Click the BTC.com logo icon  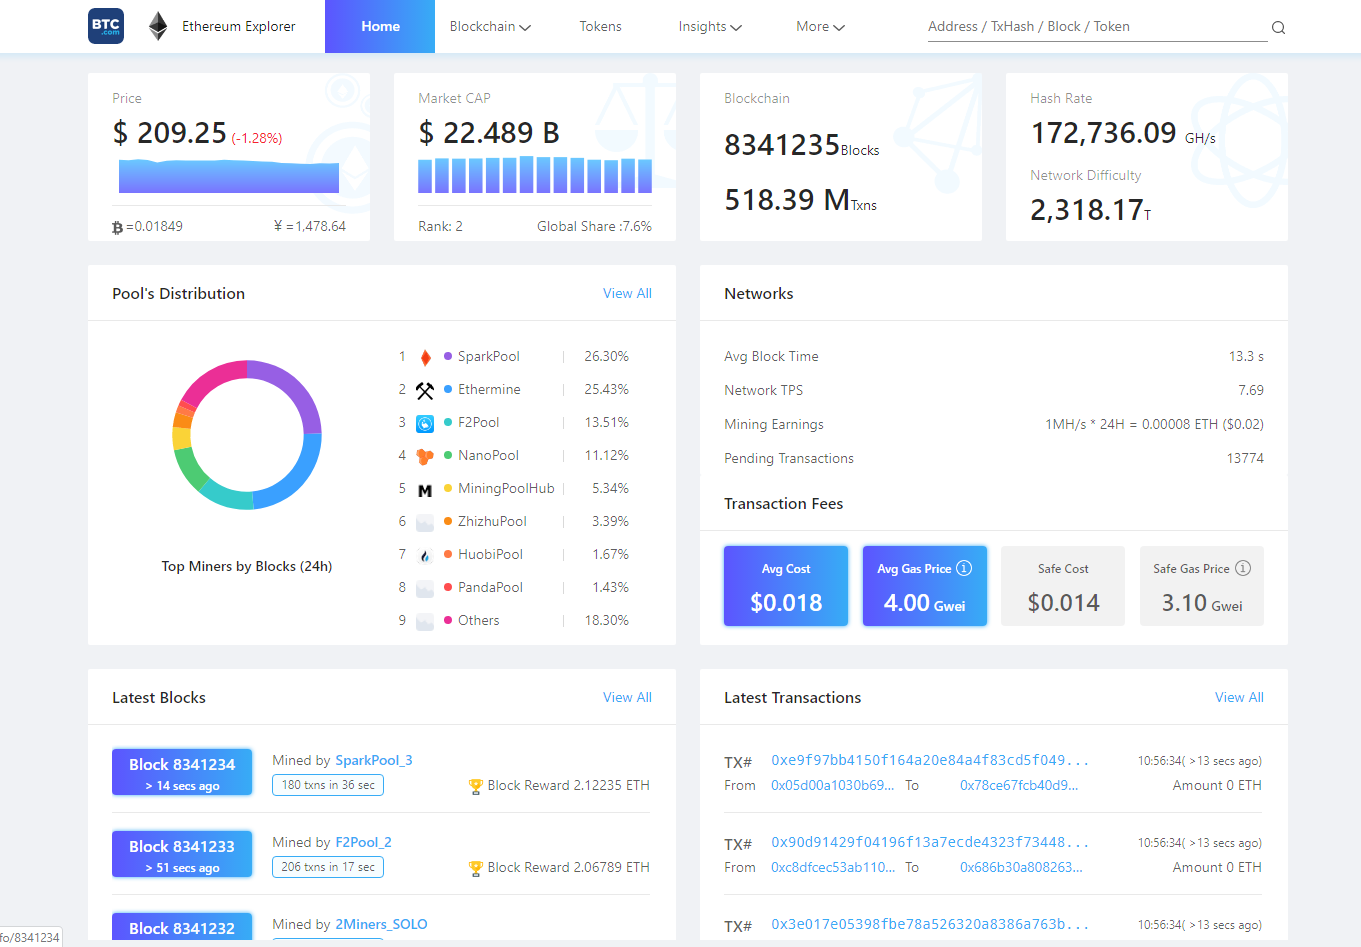click(x=106, y=26)
